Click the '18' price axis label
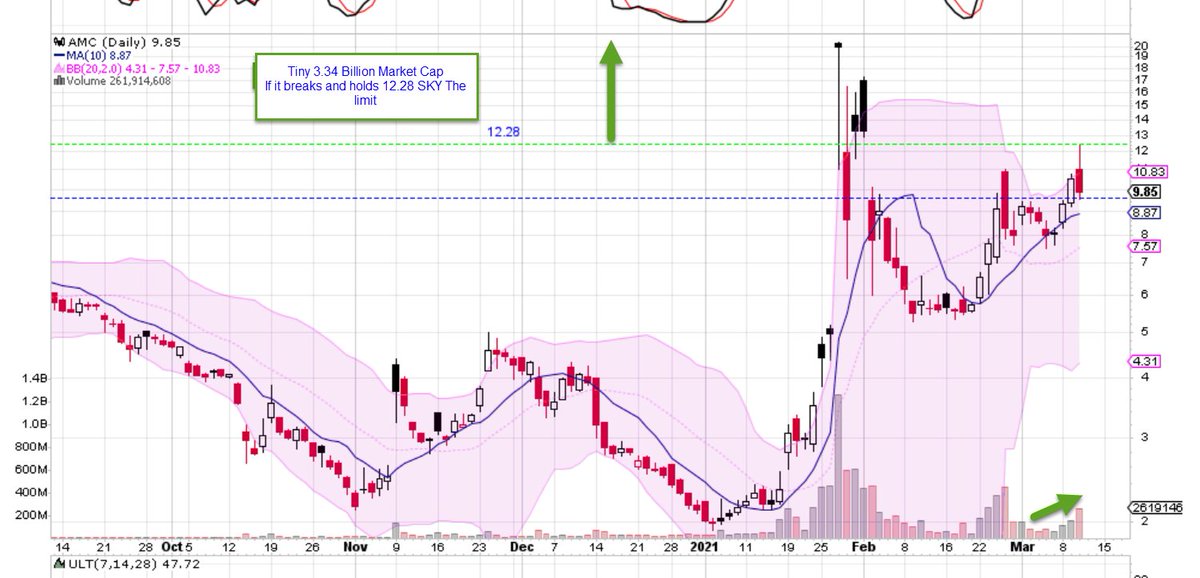 (x=1140, y=67)
